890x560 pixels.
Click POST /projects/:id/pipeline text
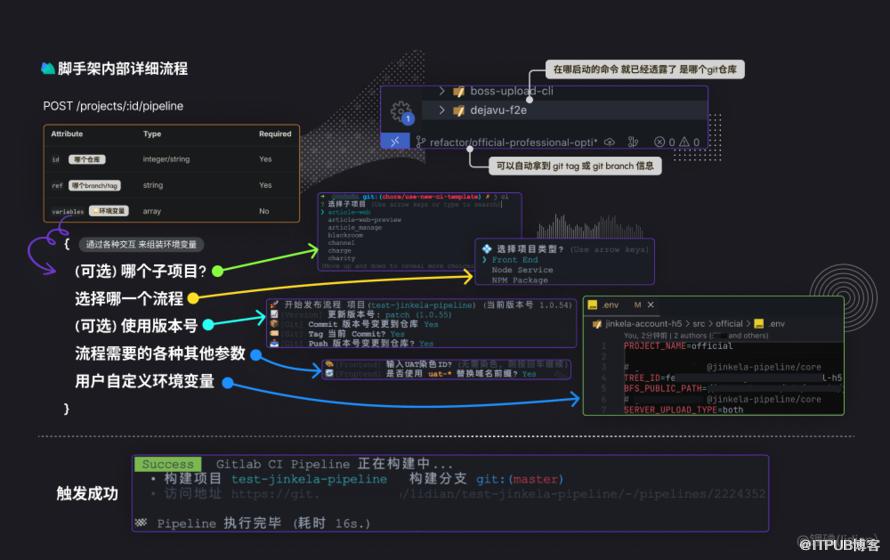coord(113,106)
